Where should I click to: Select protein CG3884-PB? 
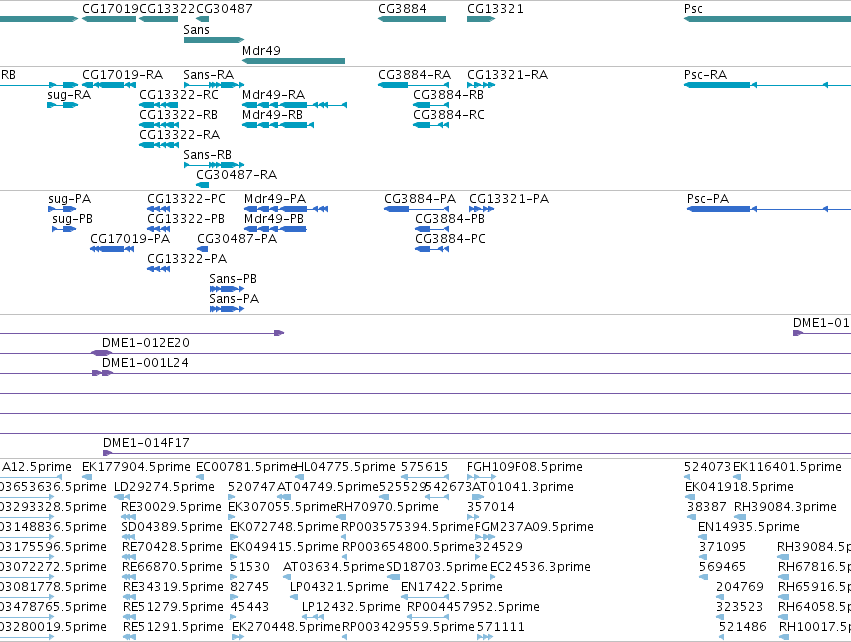(450, 219)
